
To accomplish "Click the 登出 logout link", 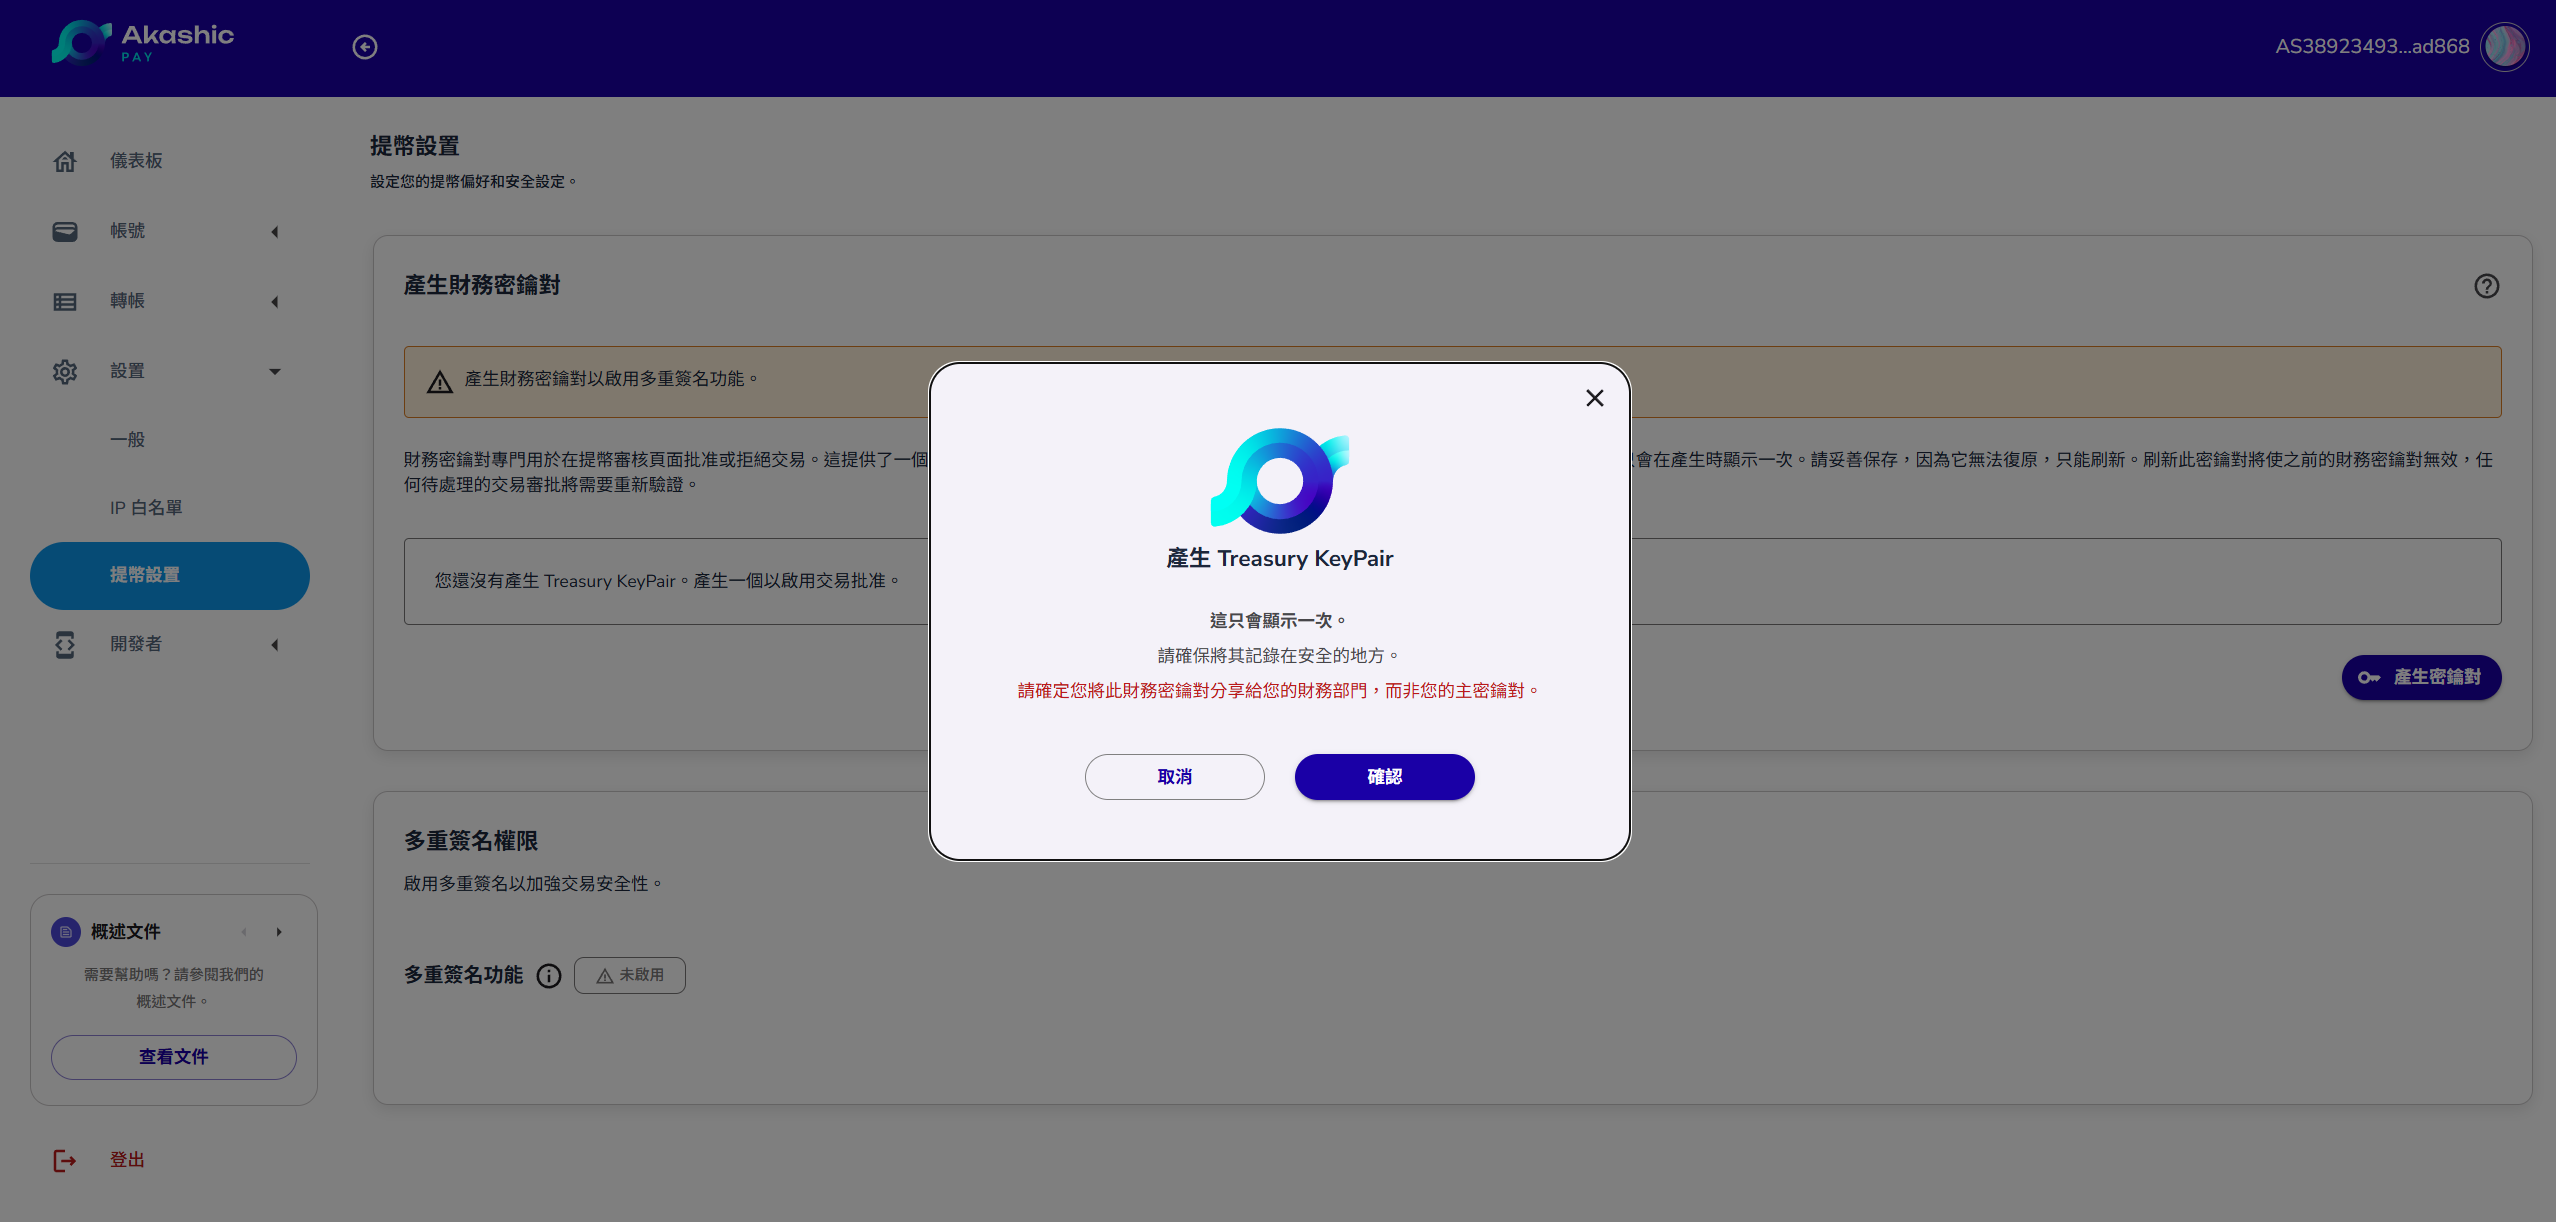I will tap(127, 1160).
